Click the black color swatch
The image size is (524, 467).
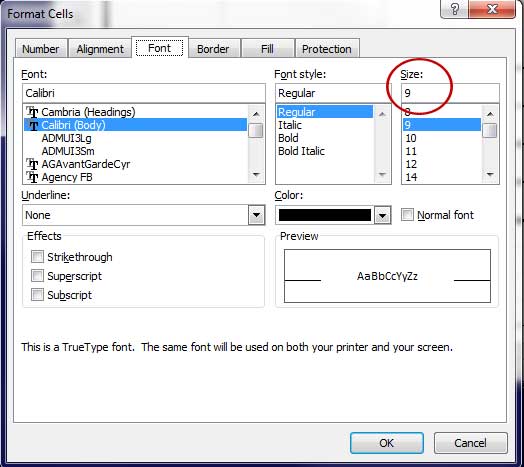click(x=325, y=215)
